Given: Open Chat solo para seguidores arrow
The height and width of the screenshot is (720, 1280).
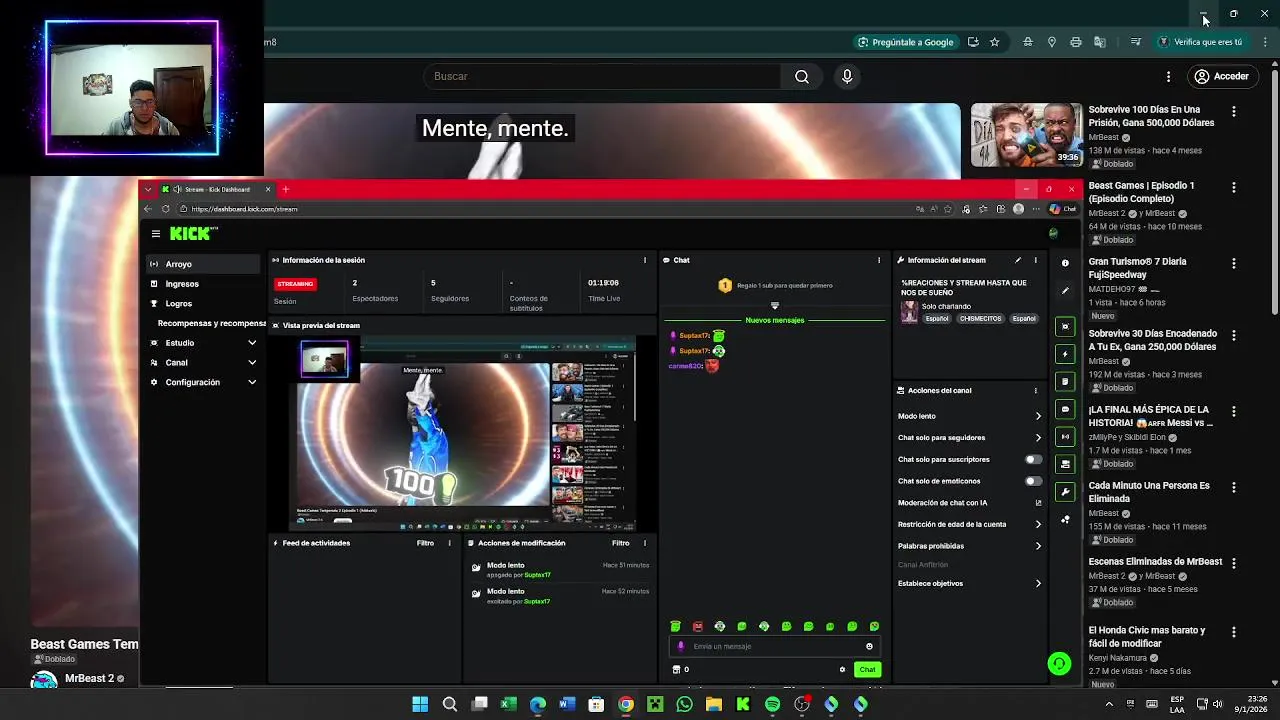Looking at the screenshot, I should coord(1038,438).
